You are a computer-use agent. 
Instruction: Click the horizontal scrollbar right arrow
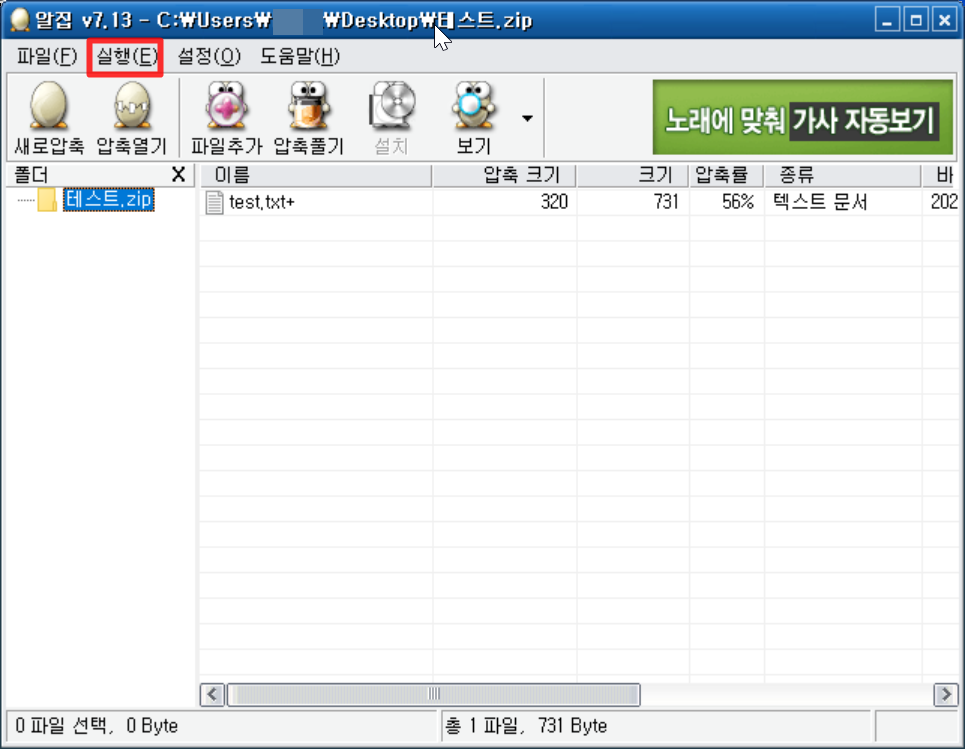945,695
